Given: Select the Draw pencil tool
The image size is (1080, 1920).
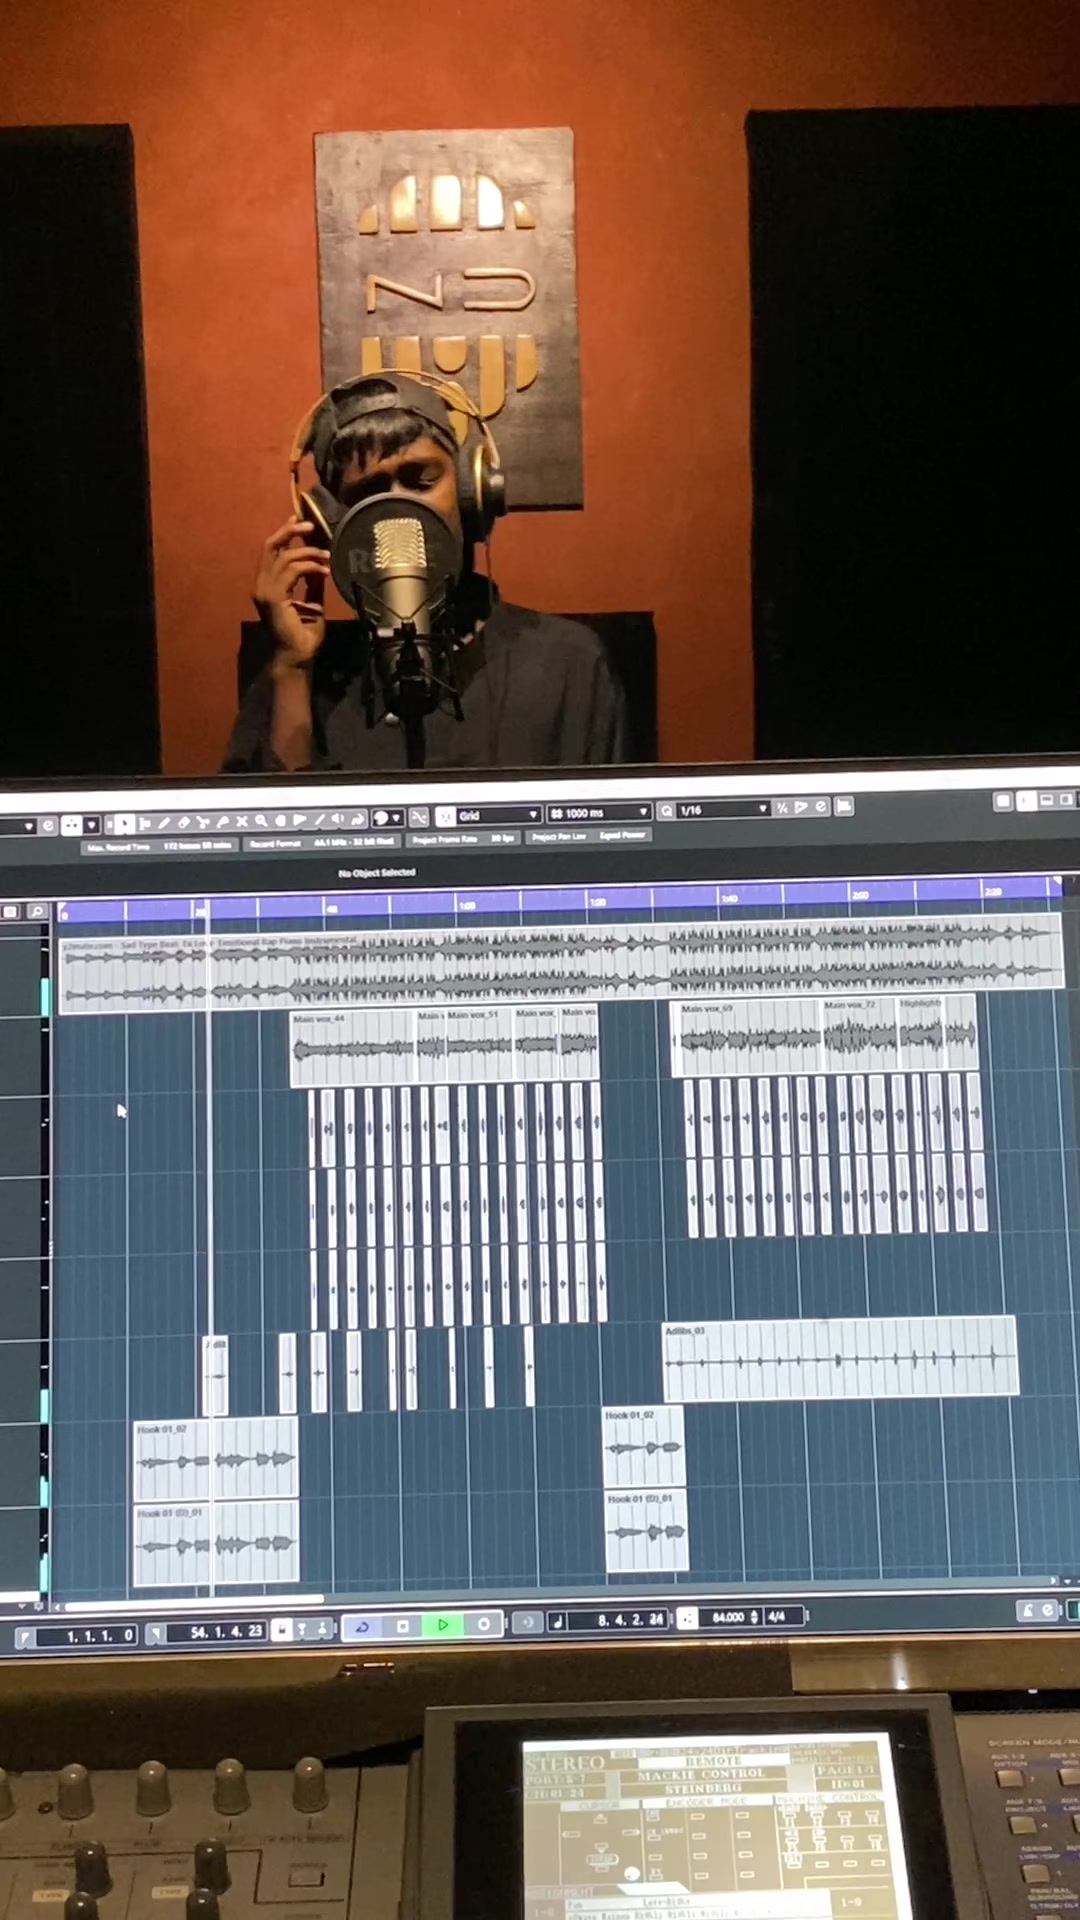Looking at the screenshot, I should tap(164, 823).
